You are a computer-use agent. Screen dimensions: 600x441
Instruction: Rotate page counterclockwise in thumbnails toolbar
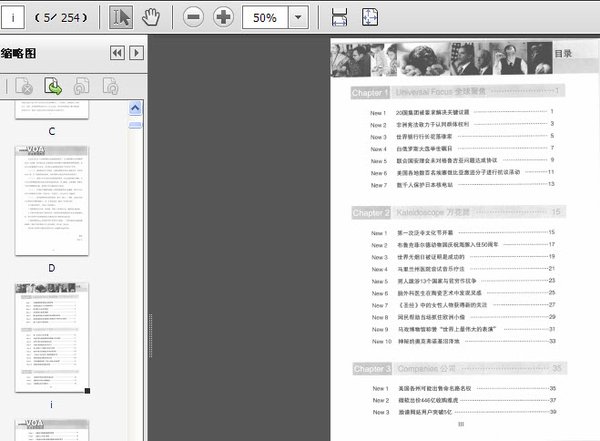pos(82,87)
